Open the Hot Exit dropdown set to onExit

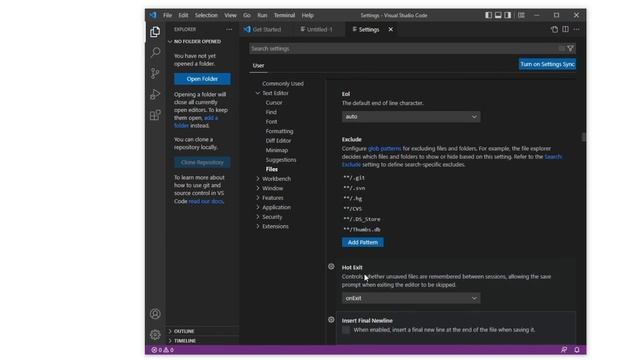coord(411,298)
